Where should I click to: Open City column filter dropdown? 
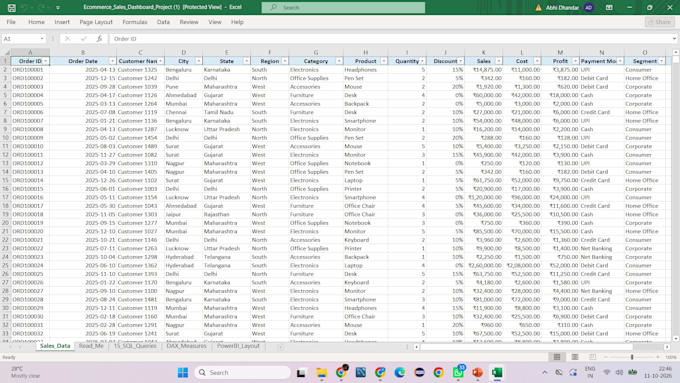199,61
